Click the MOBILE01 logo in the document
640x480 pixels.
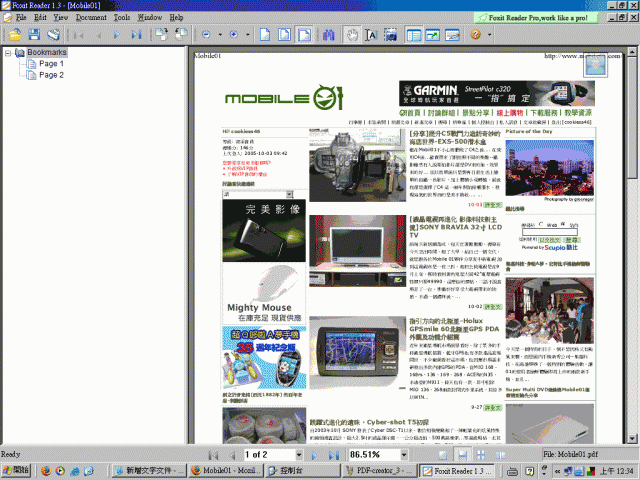coord(284,98)
